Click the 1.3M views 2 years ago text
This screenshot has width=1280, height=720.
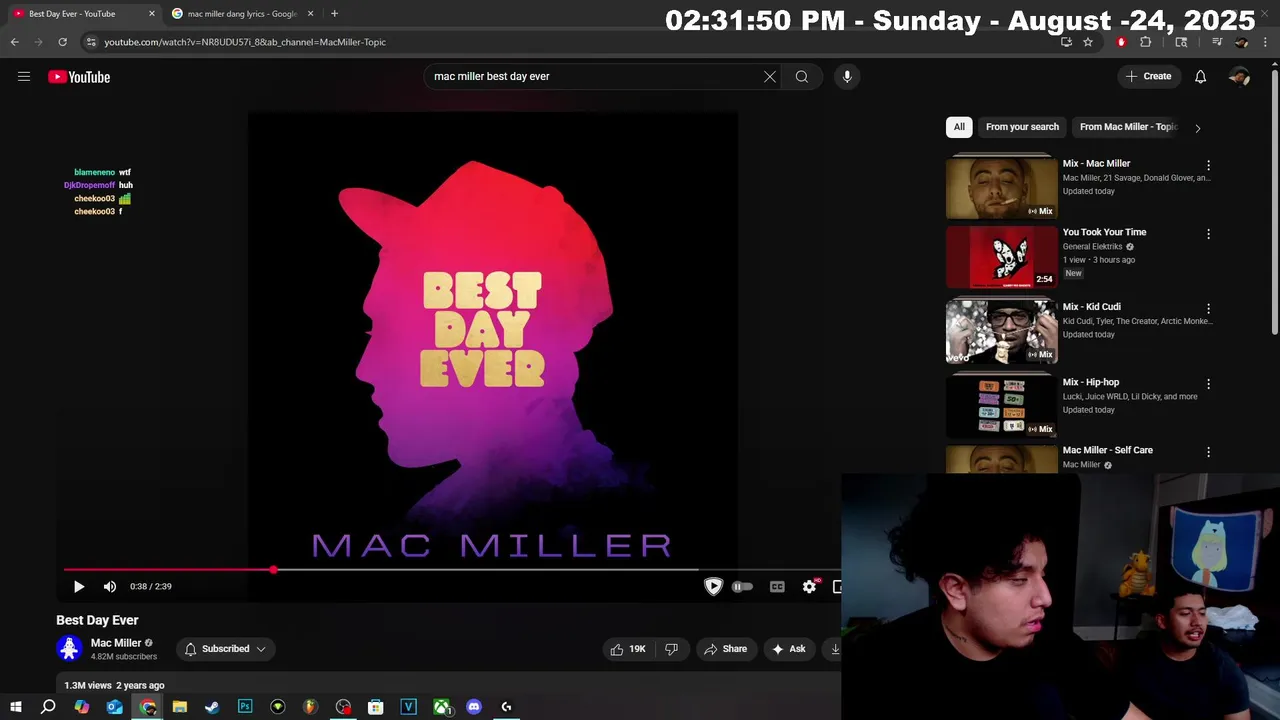[x=114, y=685]
